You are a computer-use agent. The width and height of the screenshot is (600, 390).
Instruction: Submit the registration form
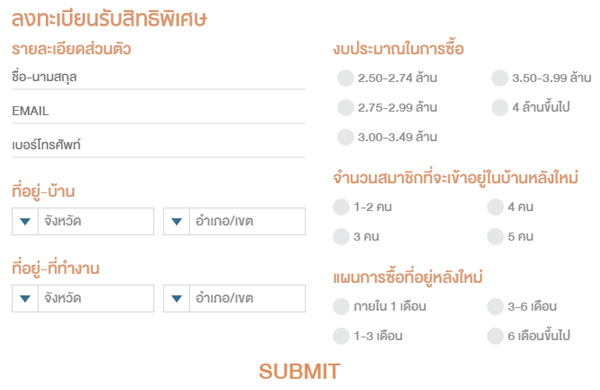point(299,371)
